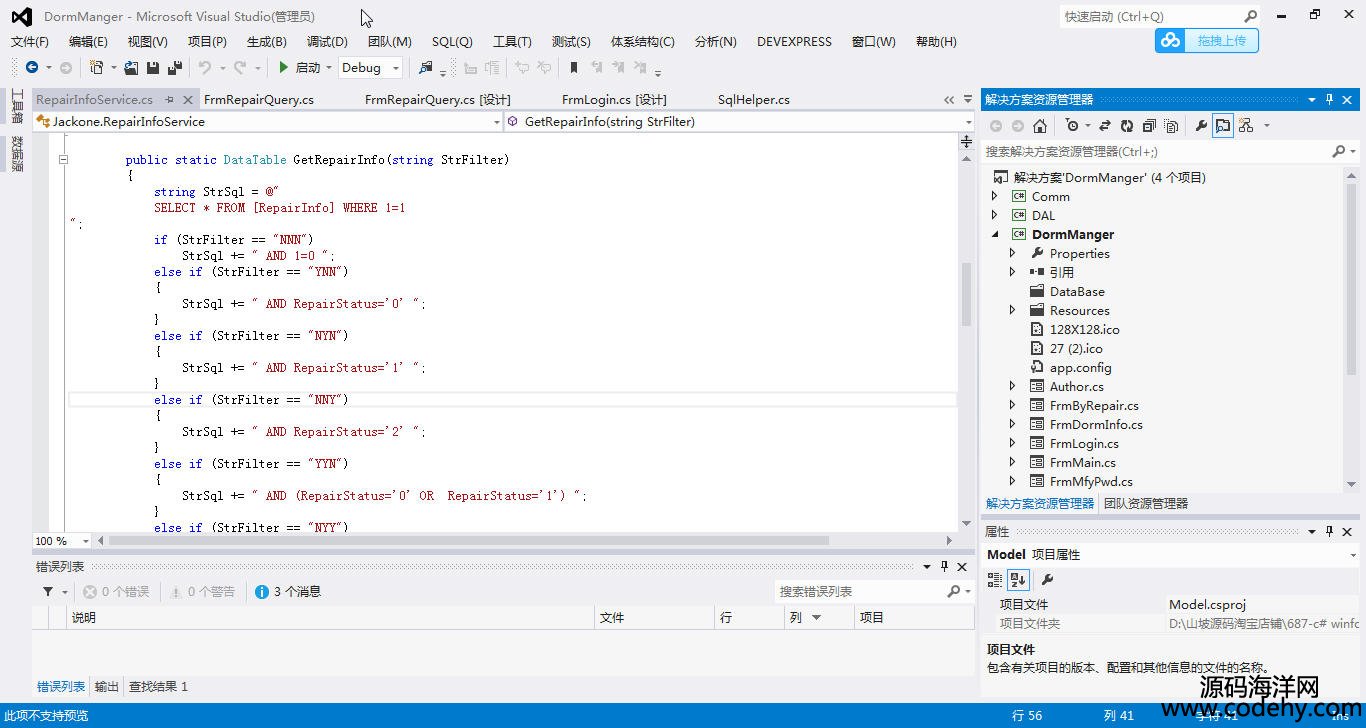Toggle bookmark icon in the editor toolbar

coord(574,68)
